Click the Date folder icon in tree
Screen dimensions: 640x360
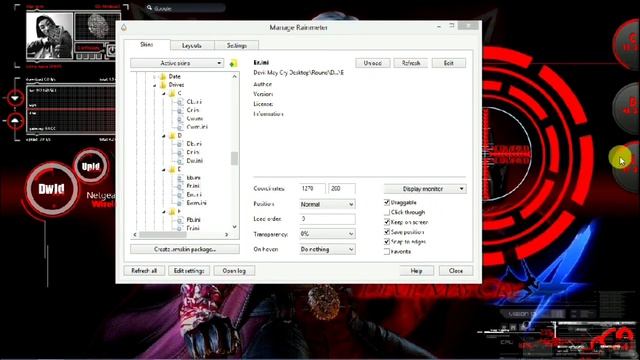point(162,76)
